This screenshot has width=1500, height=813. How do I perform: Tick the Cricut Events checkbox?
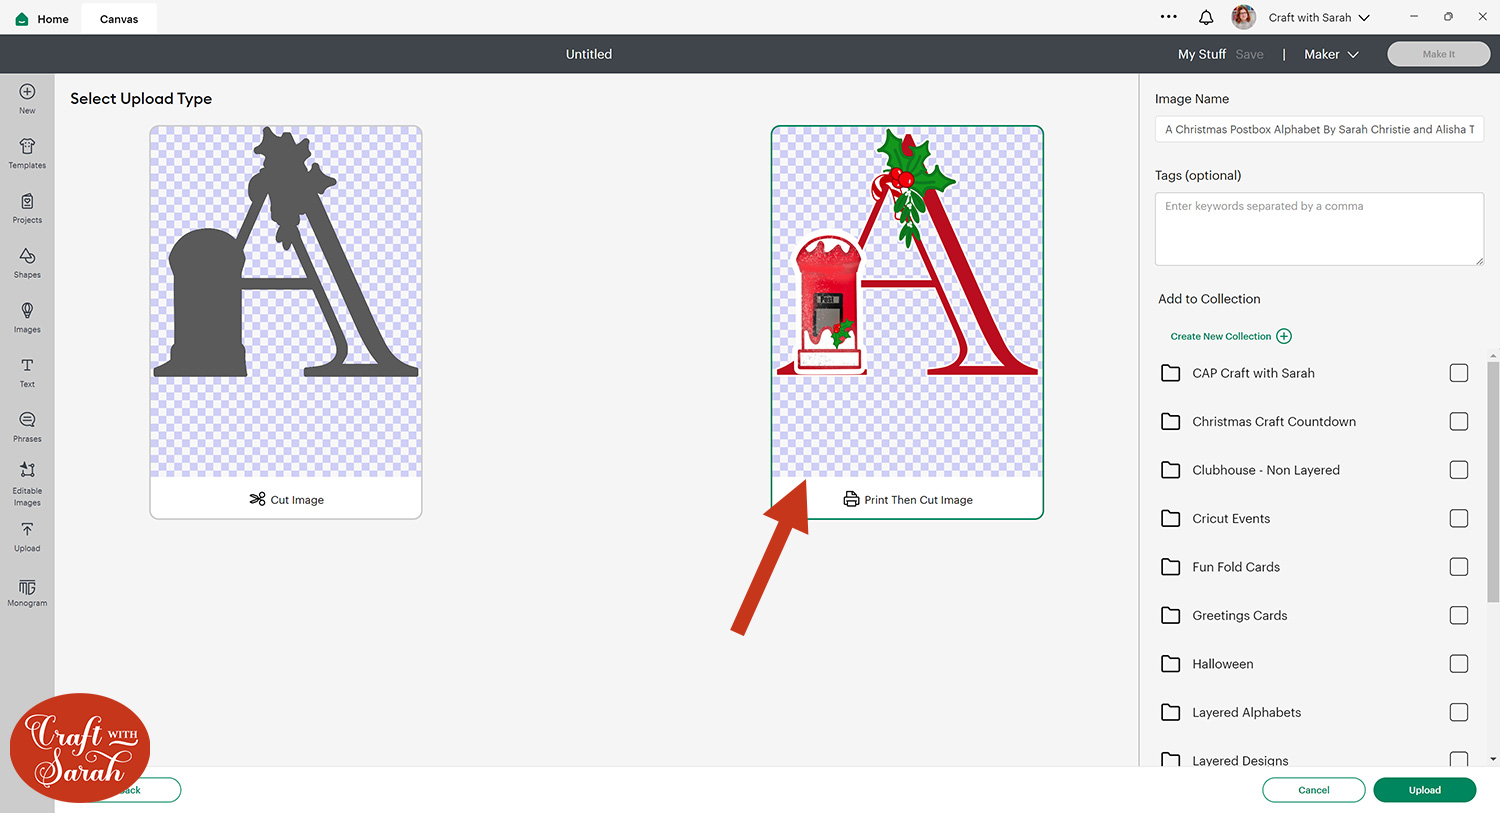coord(1459,518)
